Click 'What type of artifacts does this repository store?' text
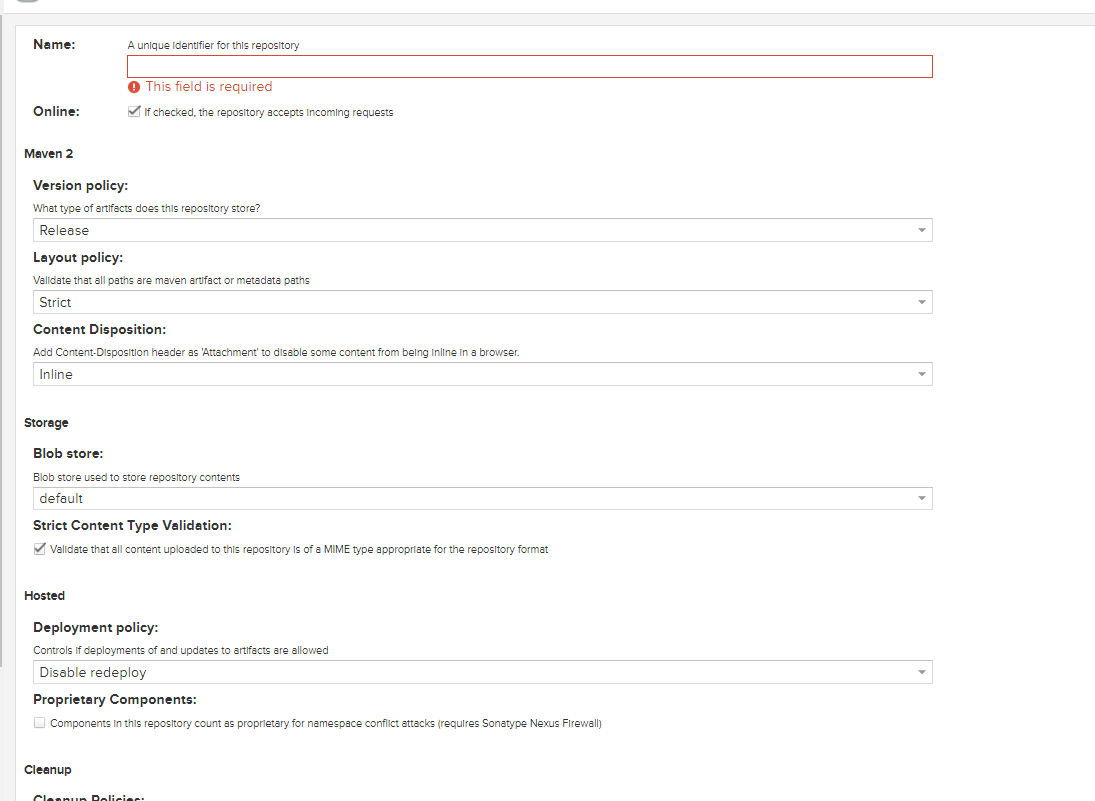Screen dimensions: 1095x801 click(x=147, y=208)
